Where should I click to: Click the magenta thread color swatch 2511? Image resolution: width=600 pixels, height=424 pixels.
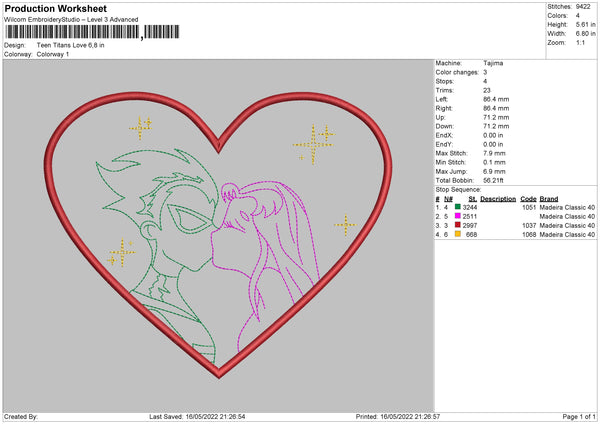pos(457,216)
